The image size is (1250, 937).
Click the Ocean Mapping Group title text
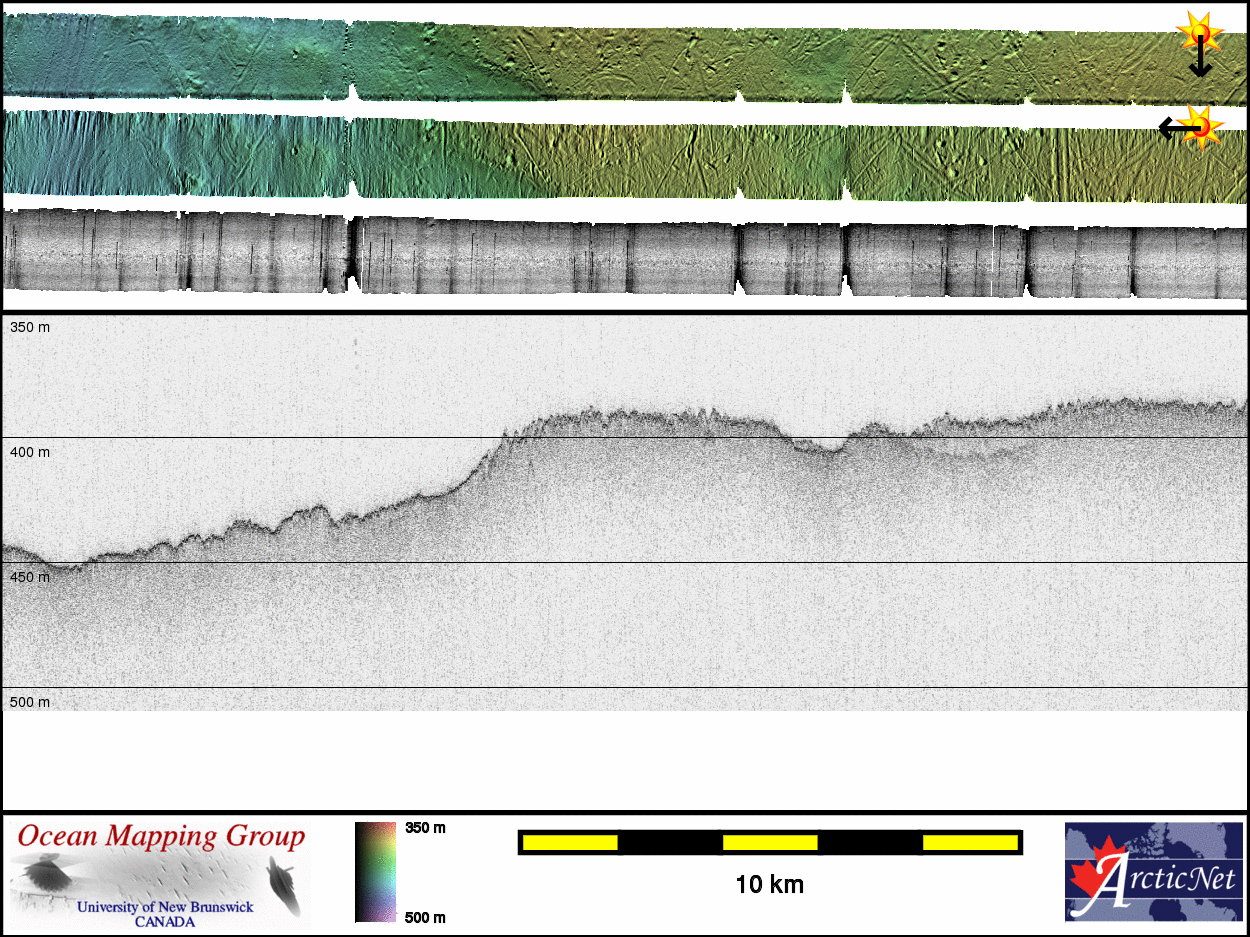[x=161, y=836]
